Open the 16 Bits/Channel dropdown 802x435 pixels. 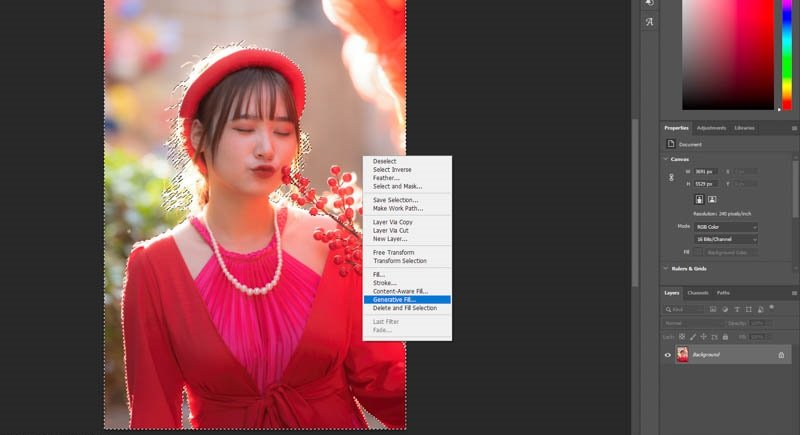(x=725, y=240)
